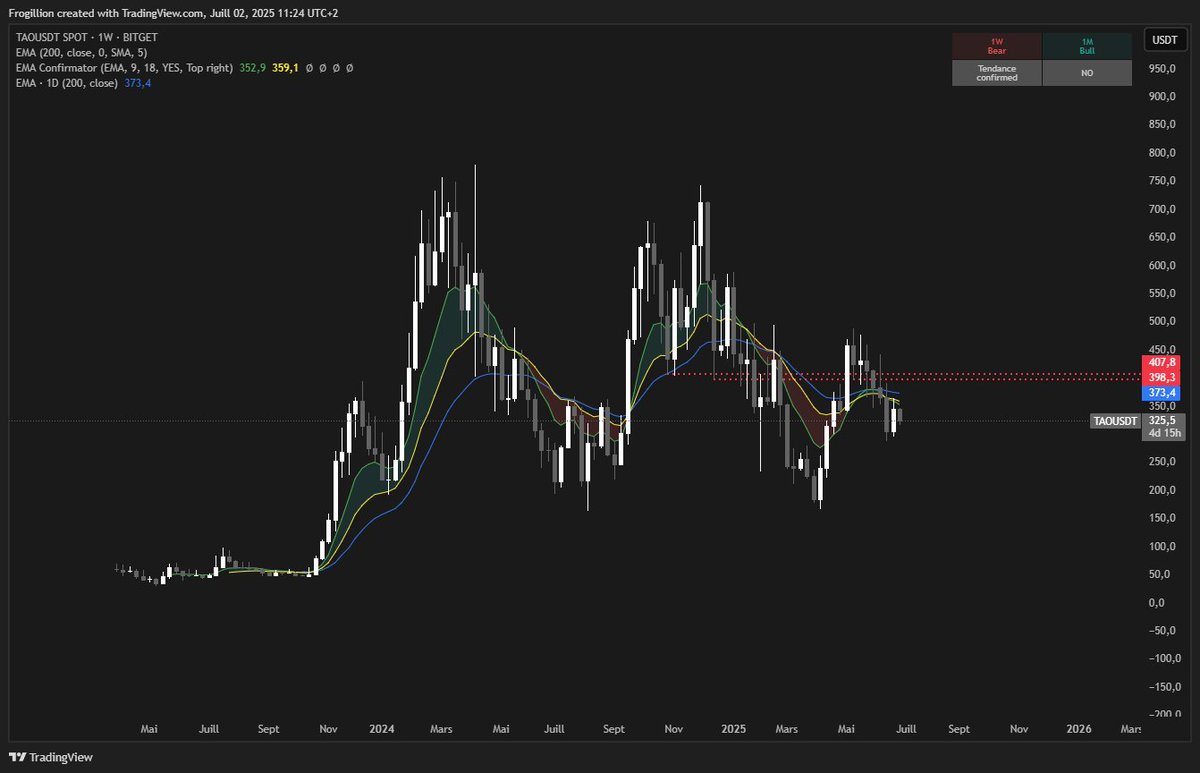The image size is (1200, 773).
Task: Click the yellow 359,1 indicator value
Action: pos(284,68)
